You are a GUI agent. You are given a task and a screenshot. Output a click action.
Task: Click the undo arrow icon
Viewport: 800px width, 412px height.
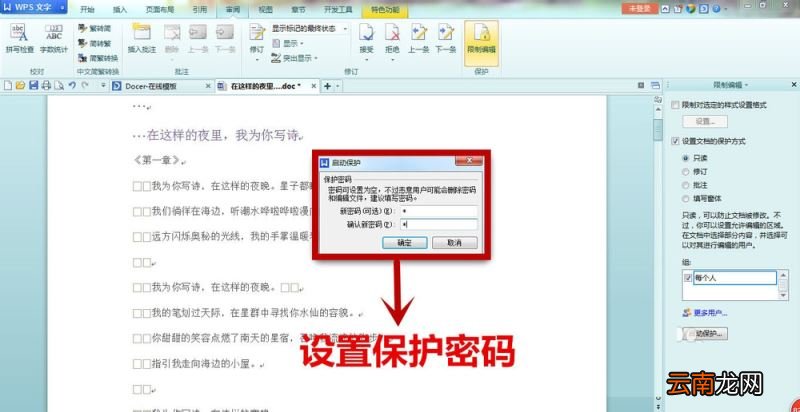point(72,86)
